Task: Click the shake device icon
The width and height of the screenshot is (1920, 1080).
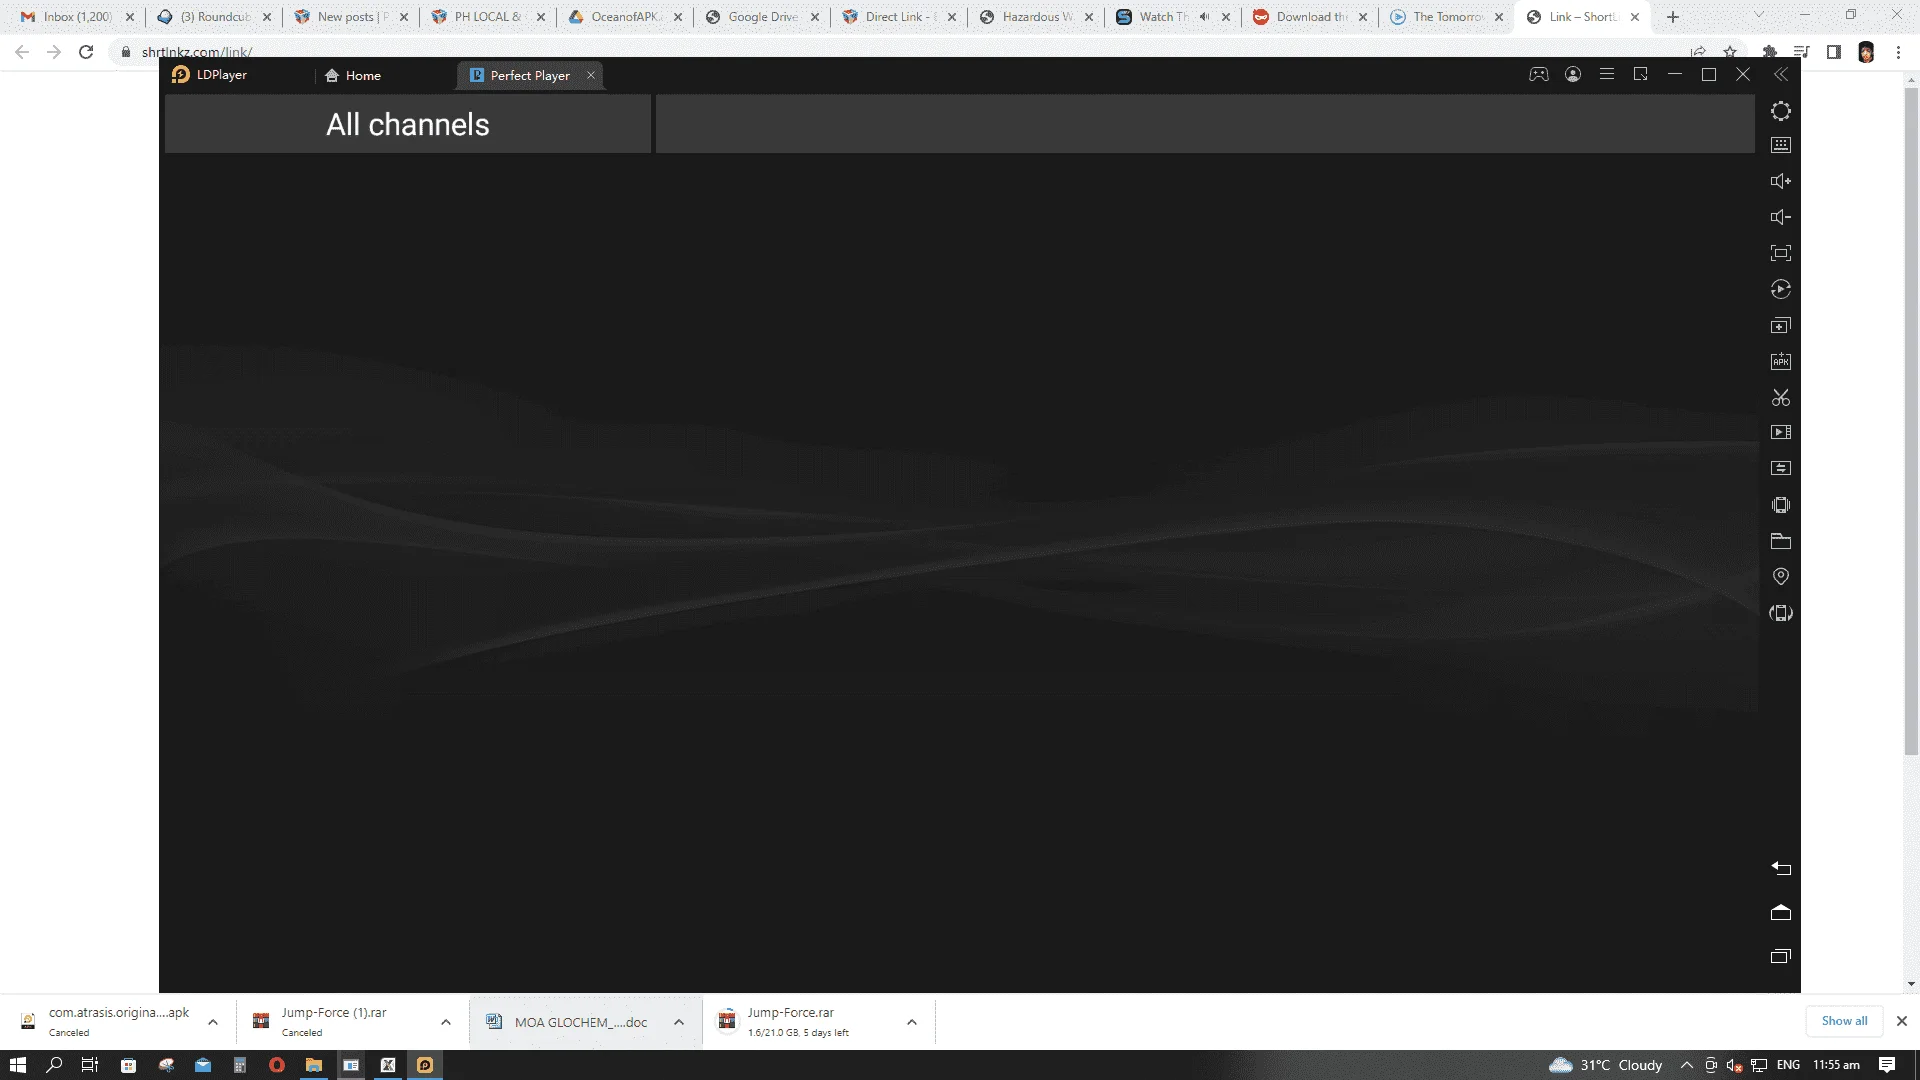Action: [1781, 505]
